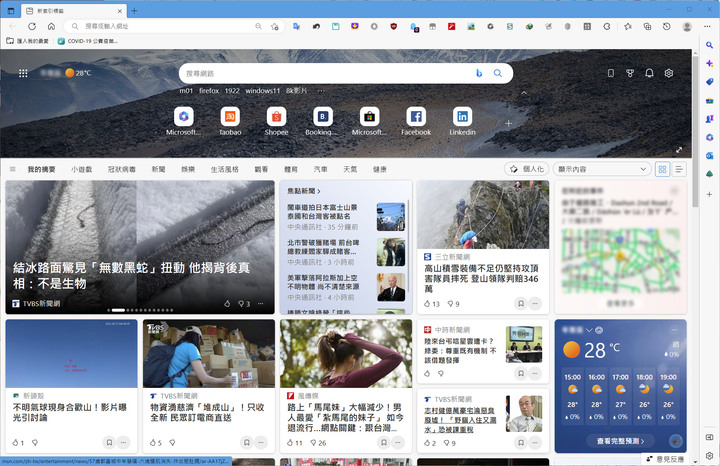Image resolution: width=720 pixels, height=466 pixels.
Task: Open Microsoft Rewards trophy icon
Action: 630,73
